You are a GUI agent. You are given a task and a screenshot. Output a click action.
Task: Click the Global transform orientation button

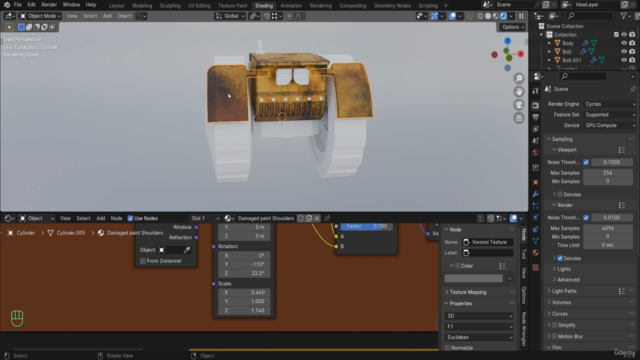coord(230,16)
